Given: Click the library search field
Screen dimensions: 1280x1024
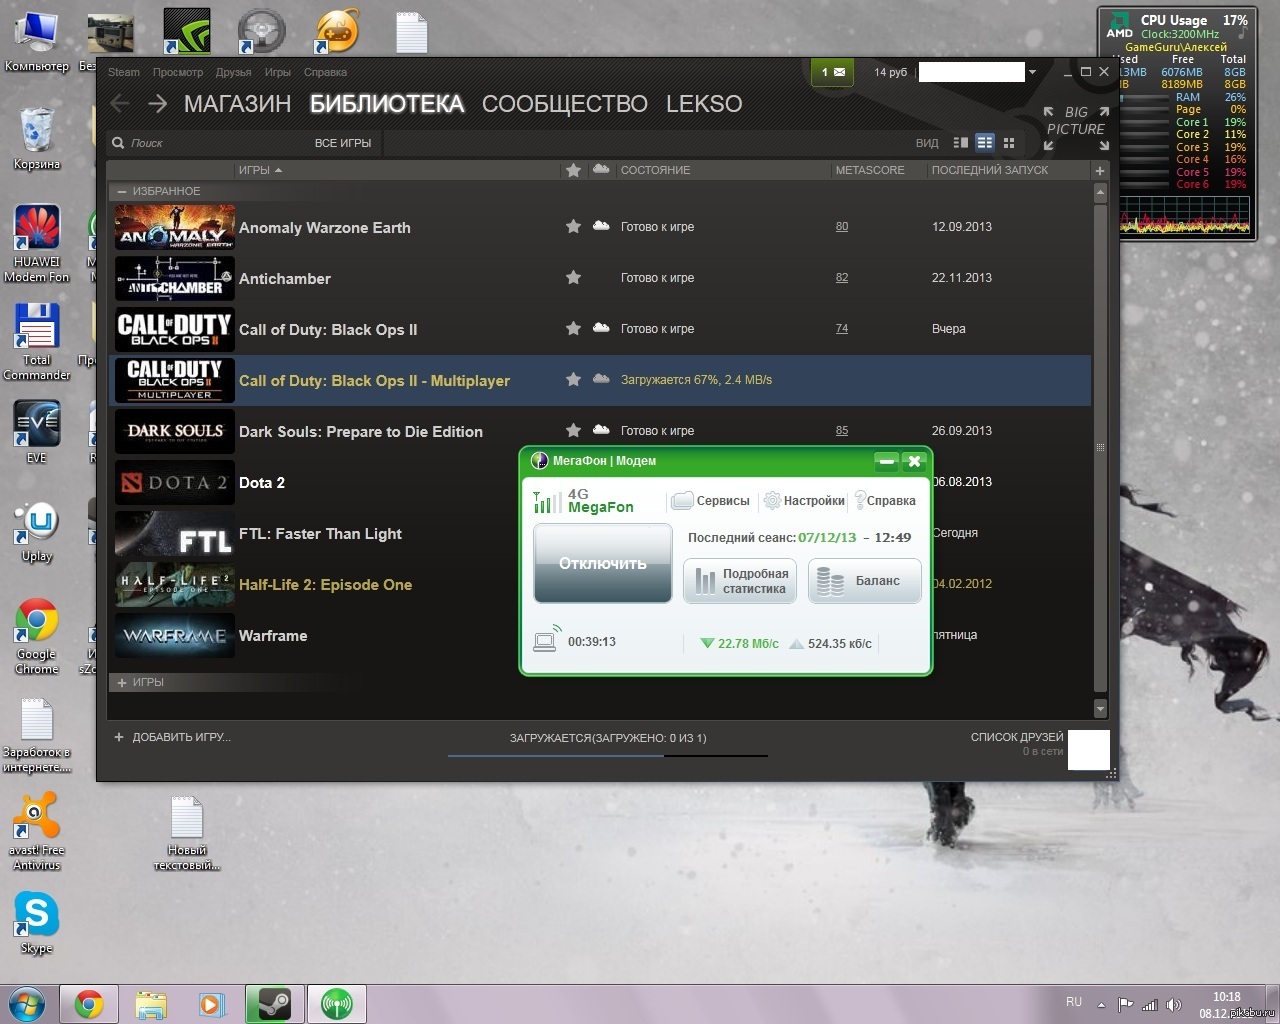Looking at the screenshot, I should [x=210, y=143].
